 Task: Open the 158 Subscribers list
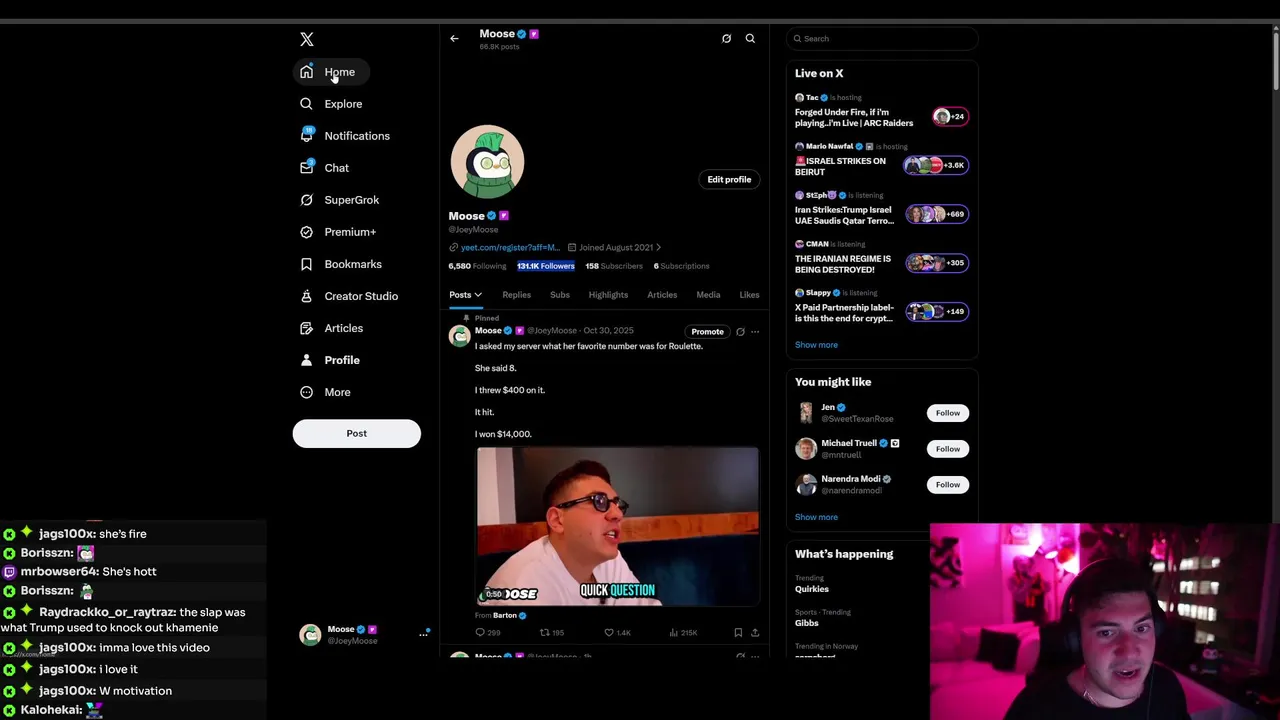point(614,266)
